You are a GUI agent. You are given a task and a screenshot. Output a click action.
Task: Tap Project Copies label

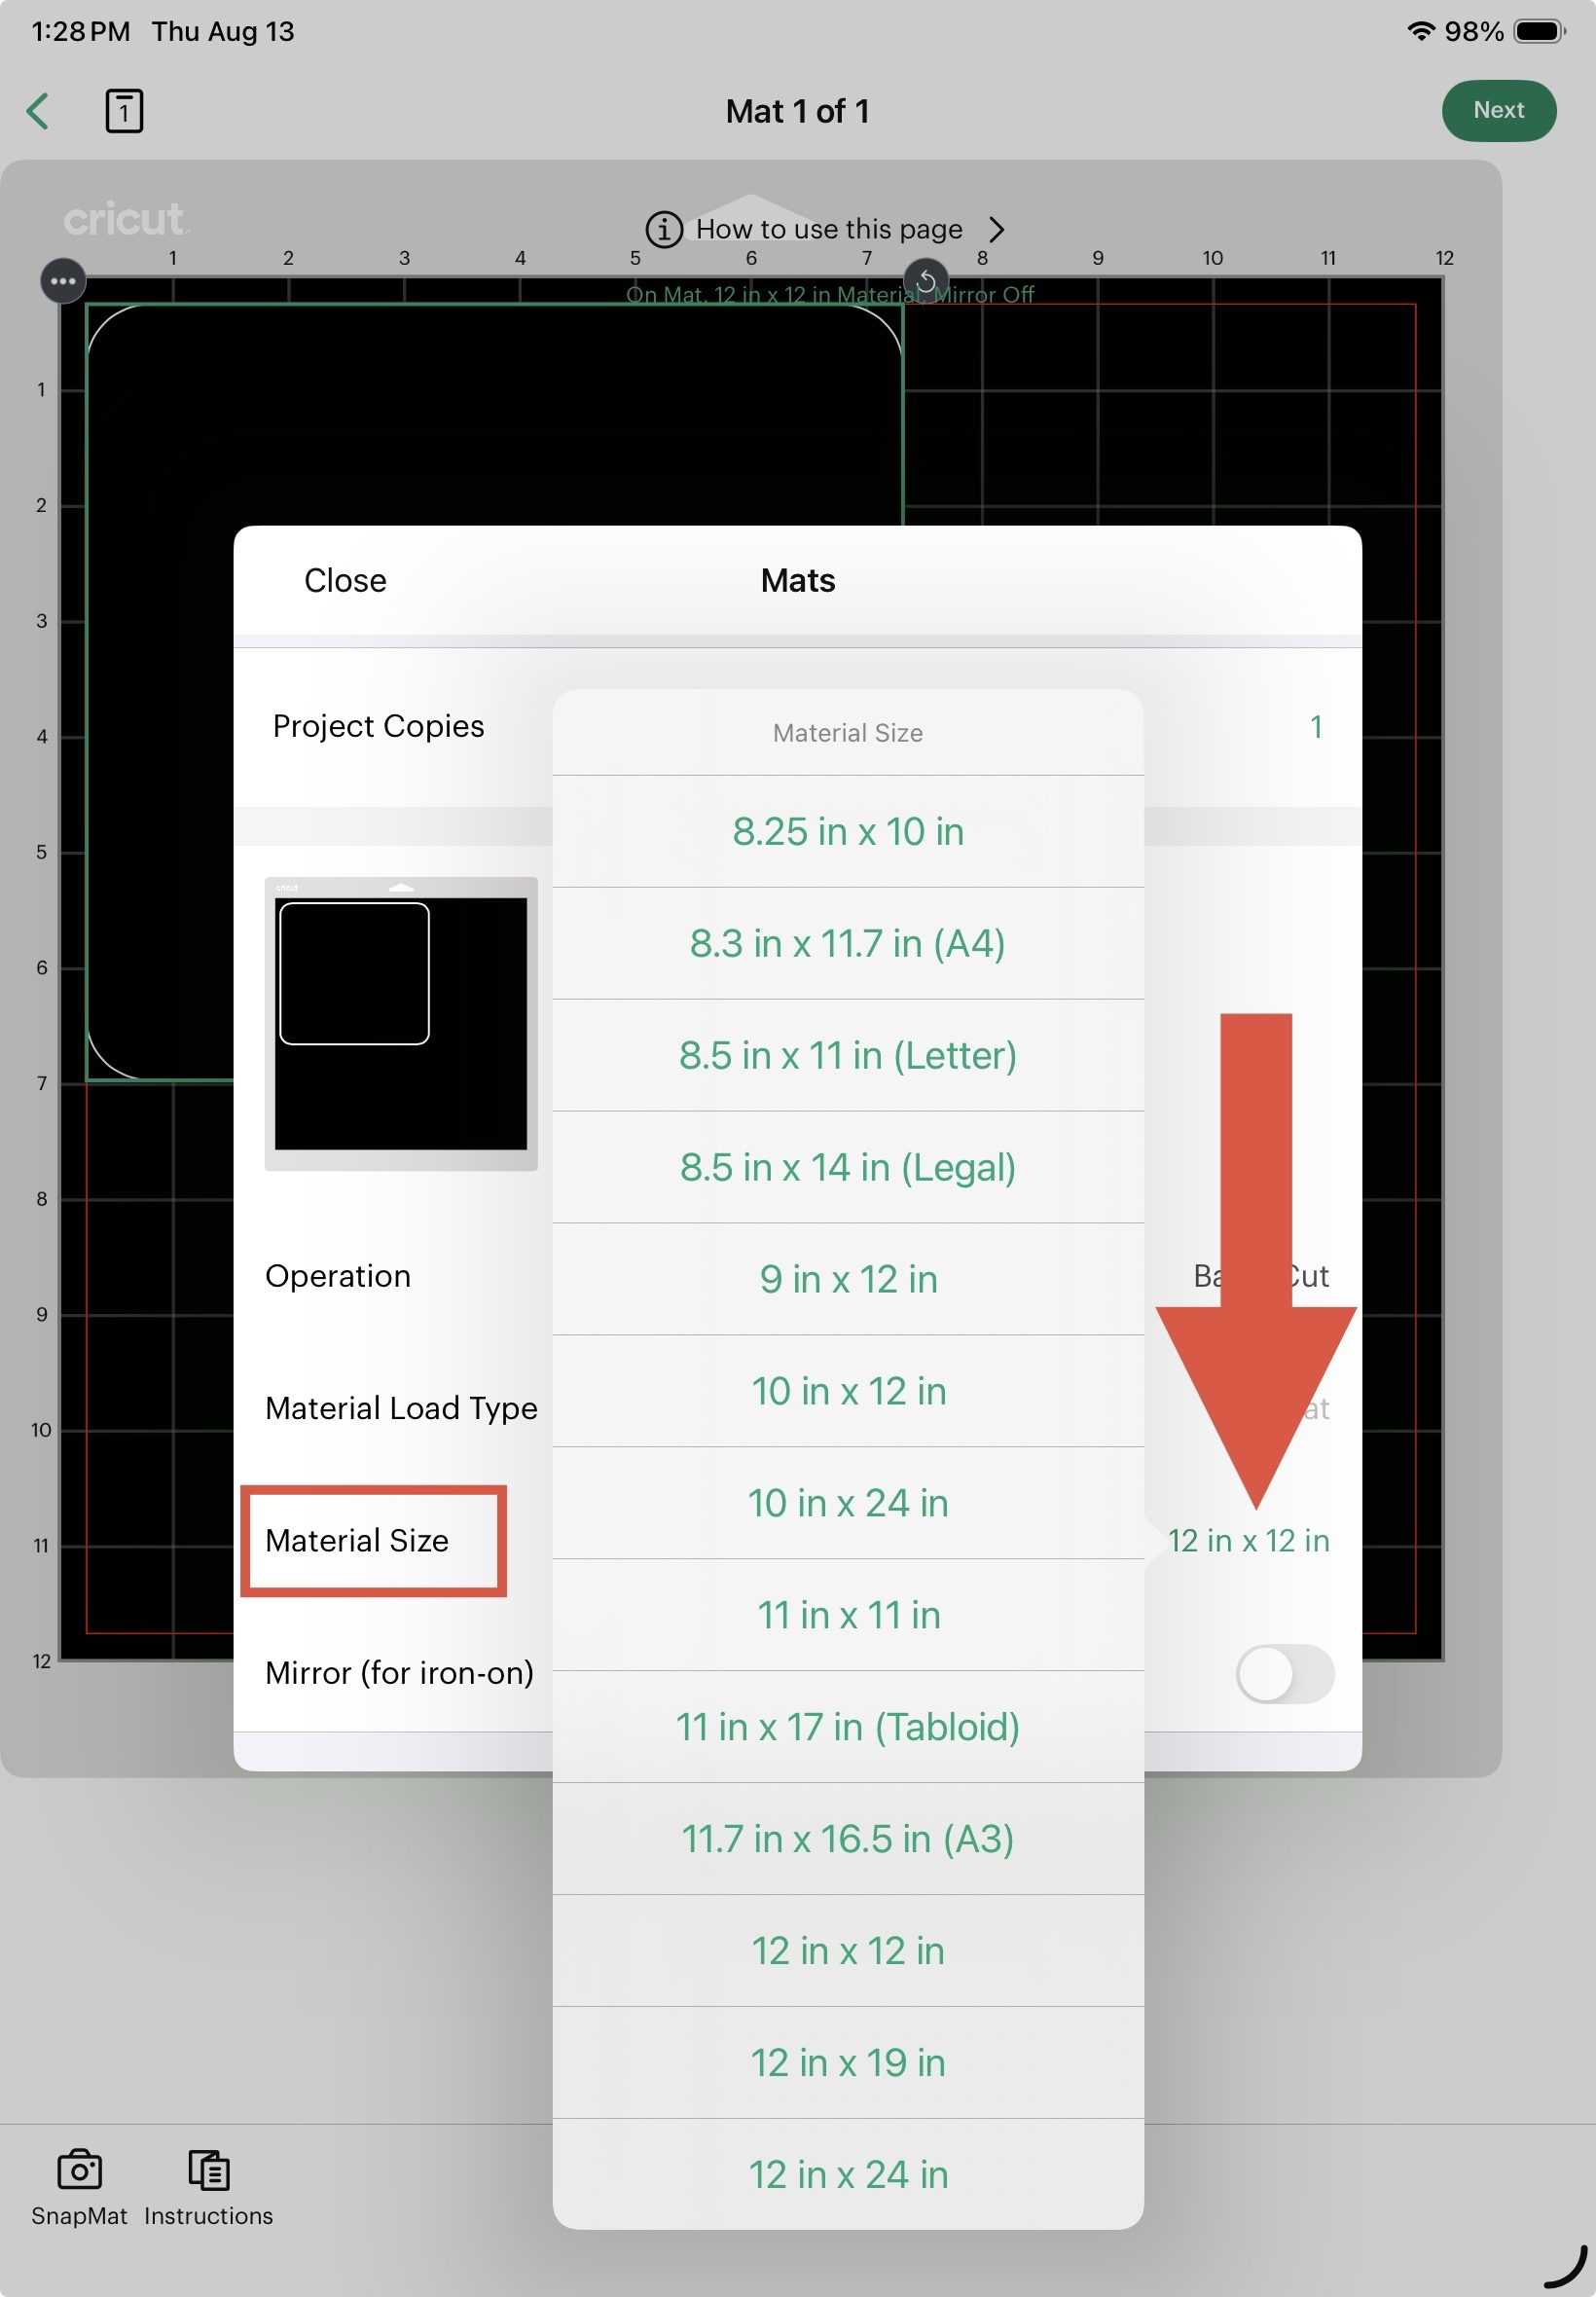click(x=378, y=726)
